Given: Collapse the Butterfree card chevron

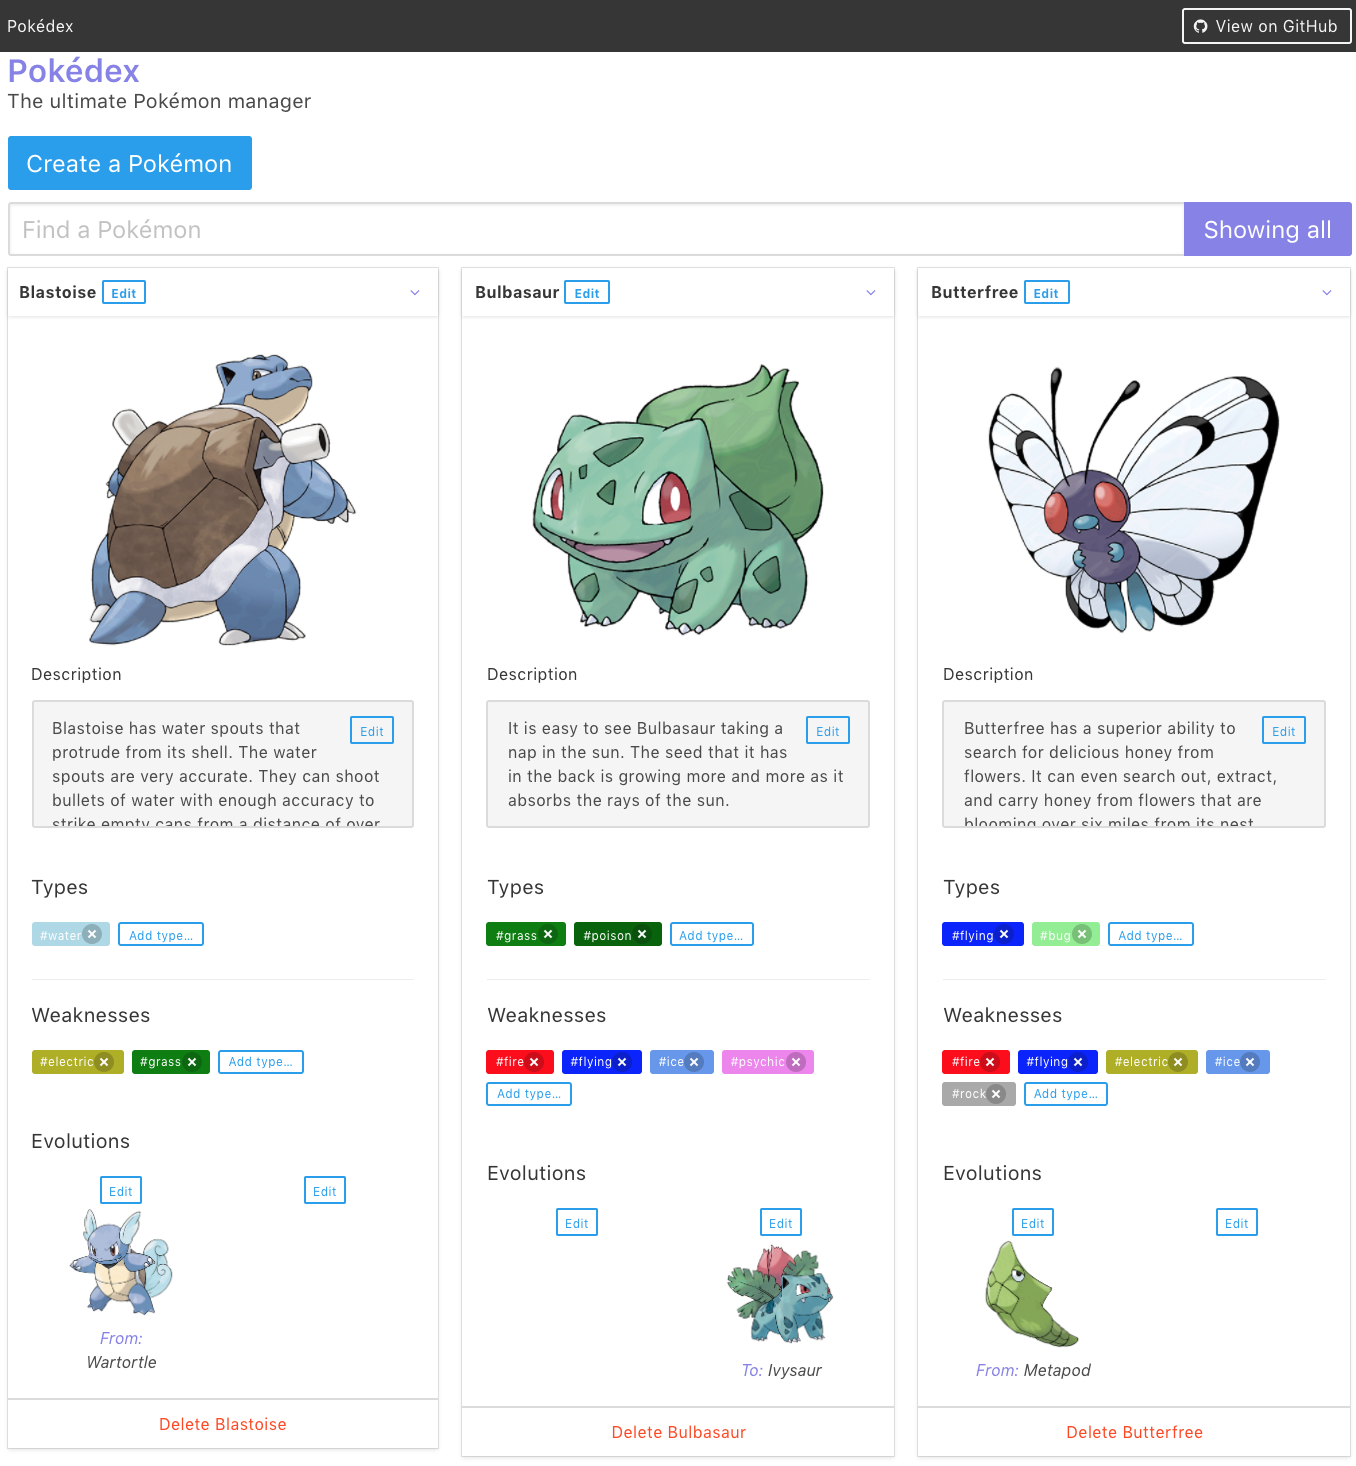Looking at the screenshot, I should pyautogui.click(x=1327, y=293).
